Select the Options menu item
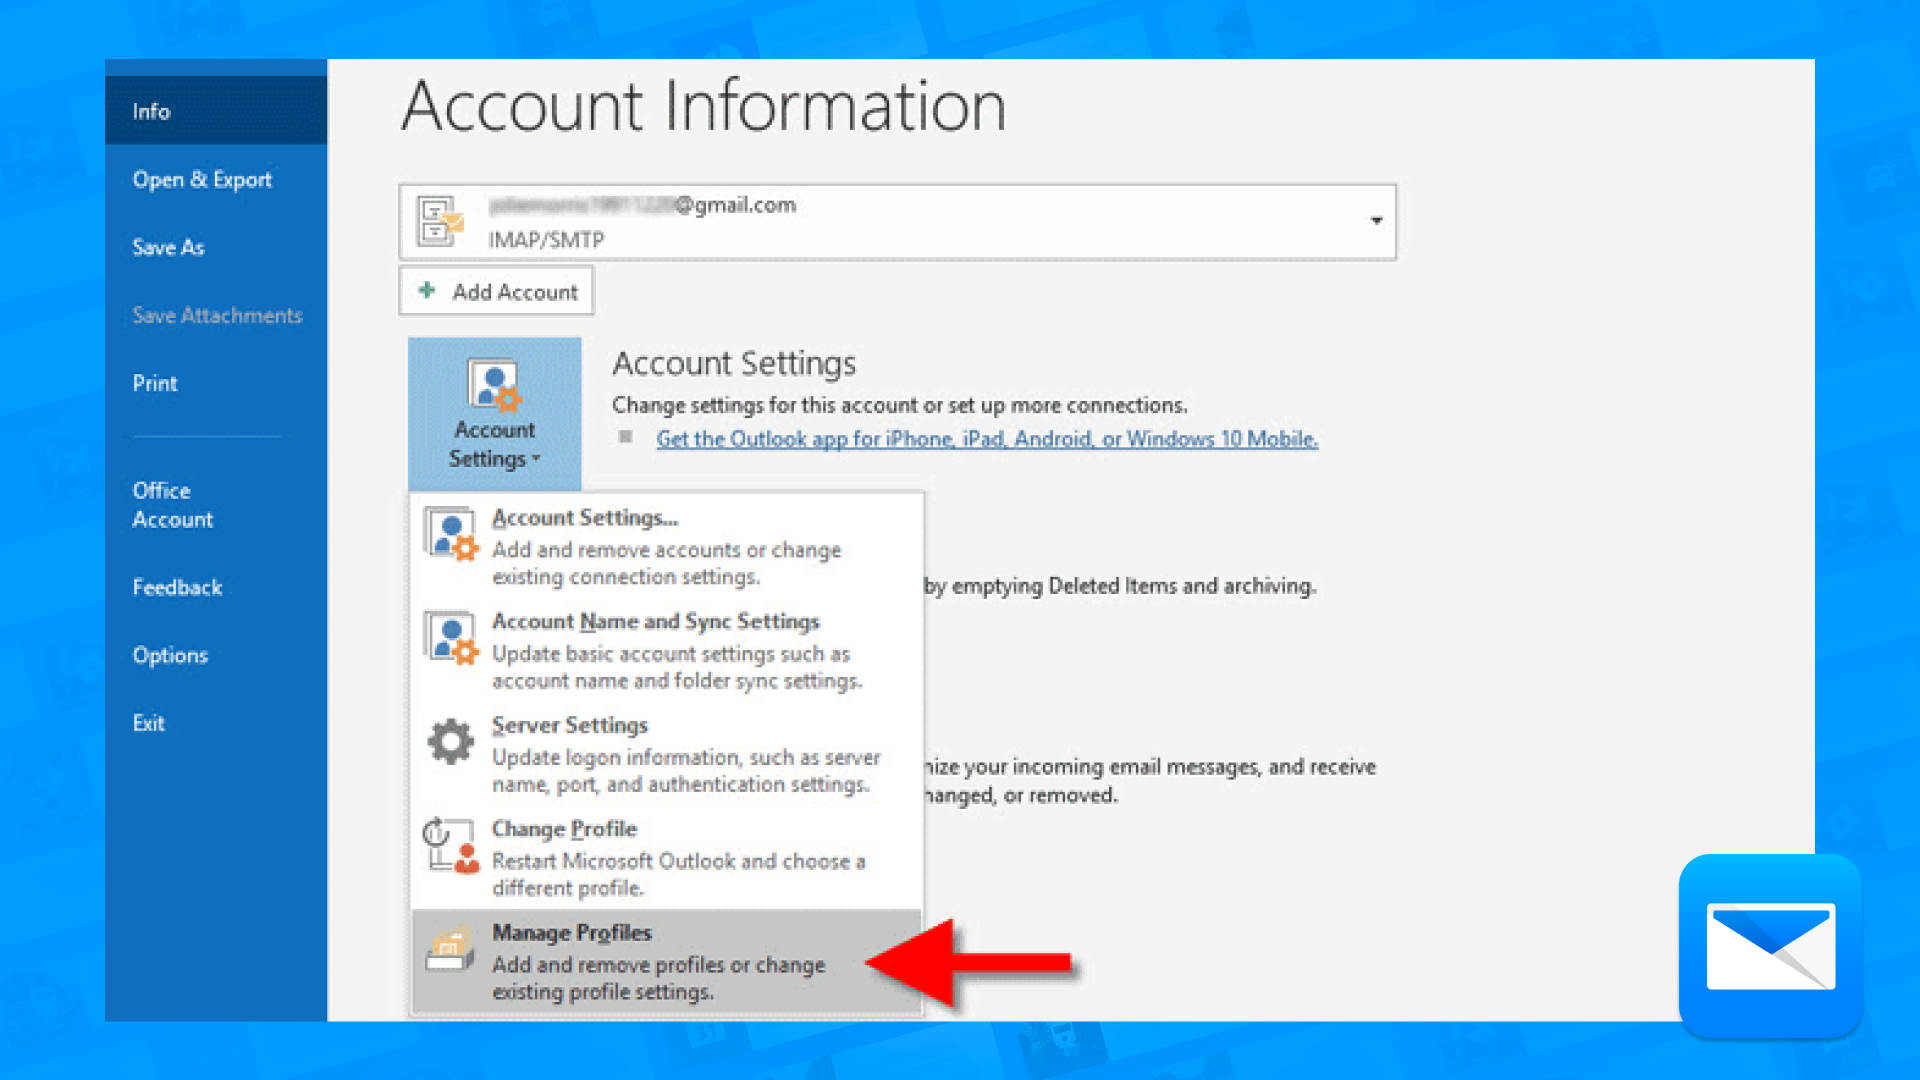 point(170,655)
